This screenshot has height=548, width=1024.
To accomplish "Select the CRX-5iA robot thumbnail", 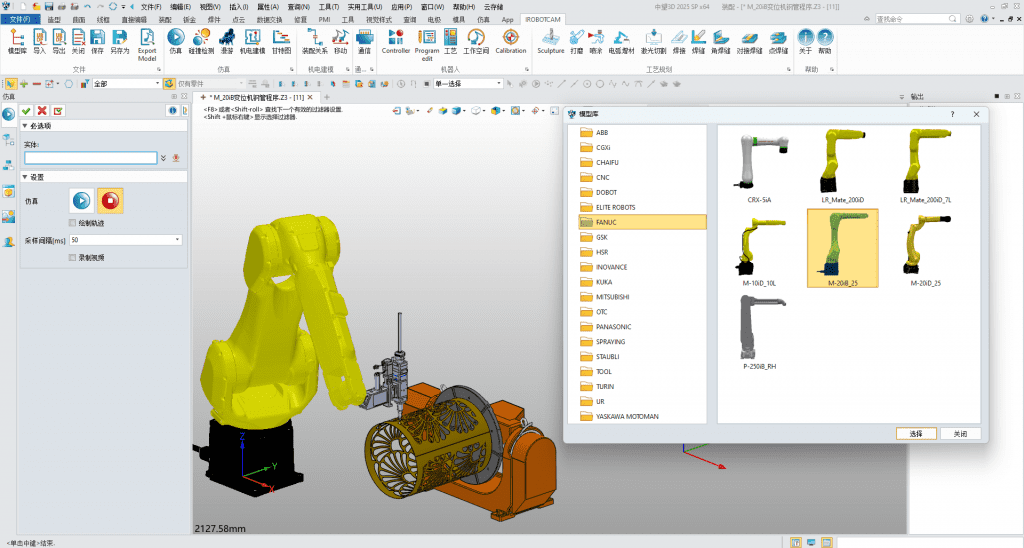I will (x=759, y=165).
